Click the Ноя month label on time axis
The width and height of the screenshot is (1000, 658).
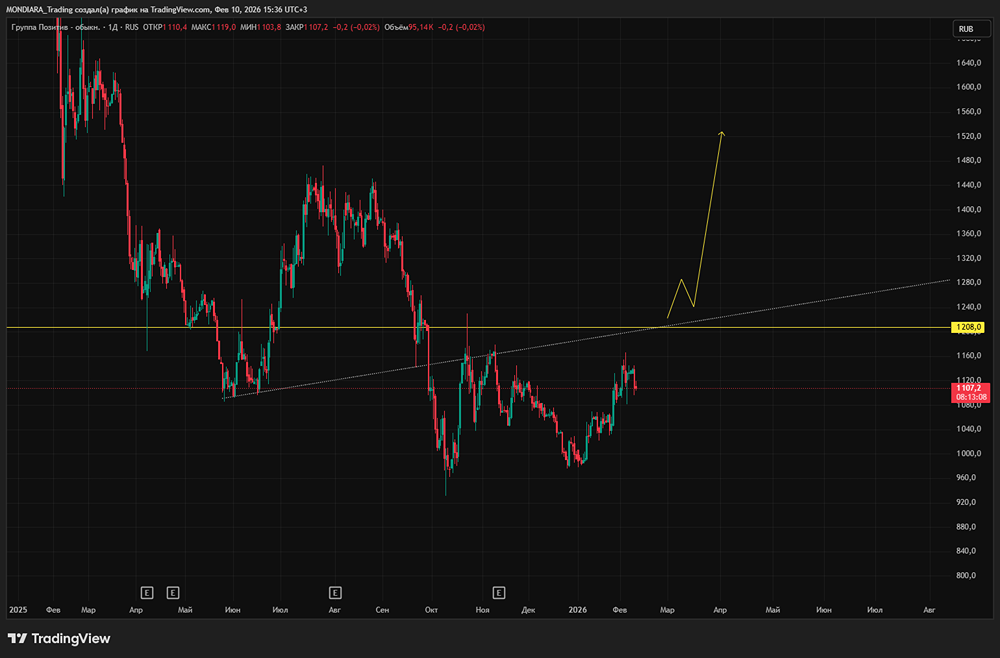(x=482, y=610)
